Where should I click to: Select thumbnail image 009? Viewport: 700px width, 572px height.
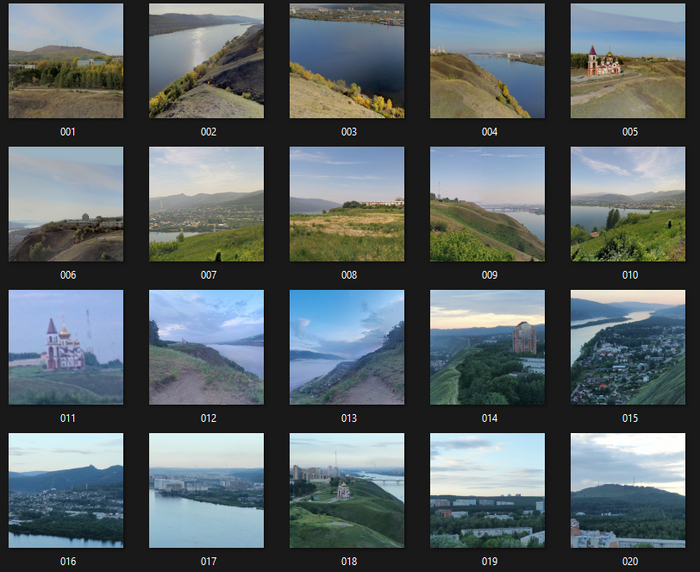coord(488,204)
